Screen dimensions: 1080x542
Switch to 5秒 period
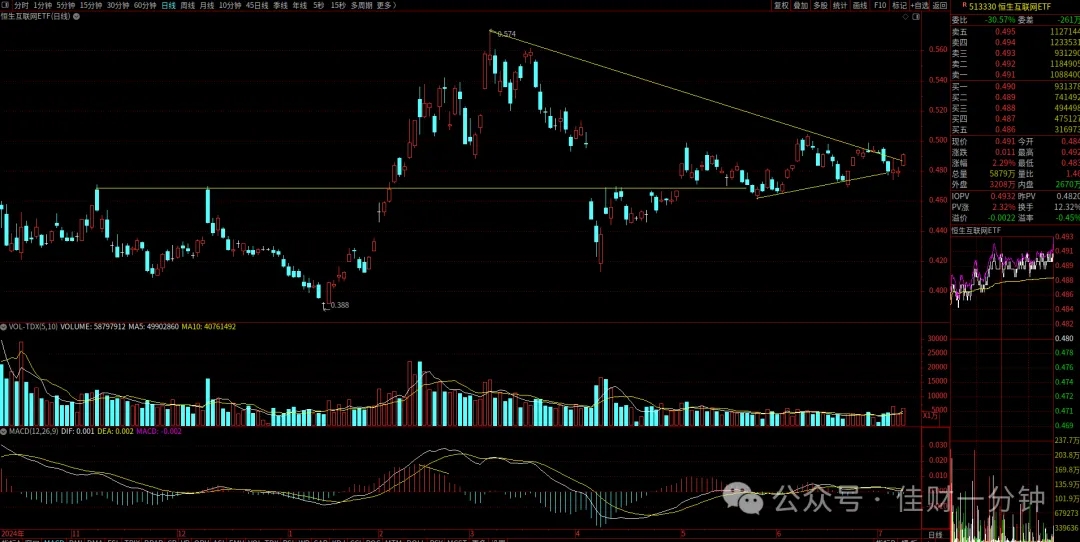[318, 5]
